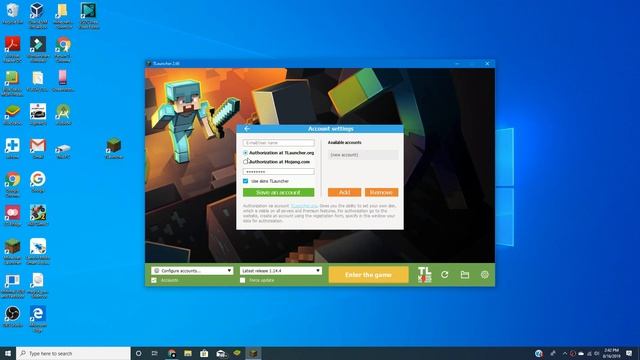
Task: Open the TLauncher.org link in description text
Action: pyautogui.click(x=304, y=206)
